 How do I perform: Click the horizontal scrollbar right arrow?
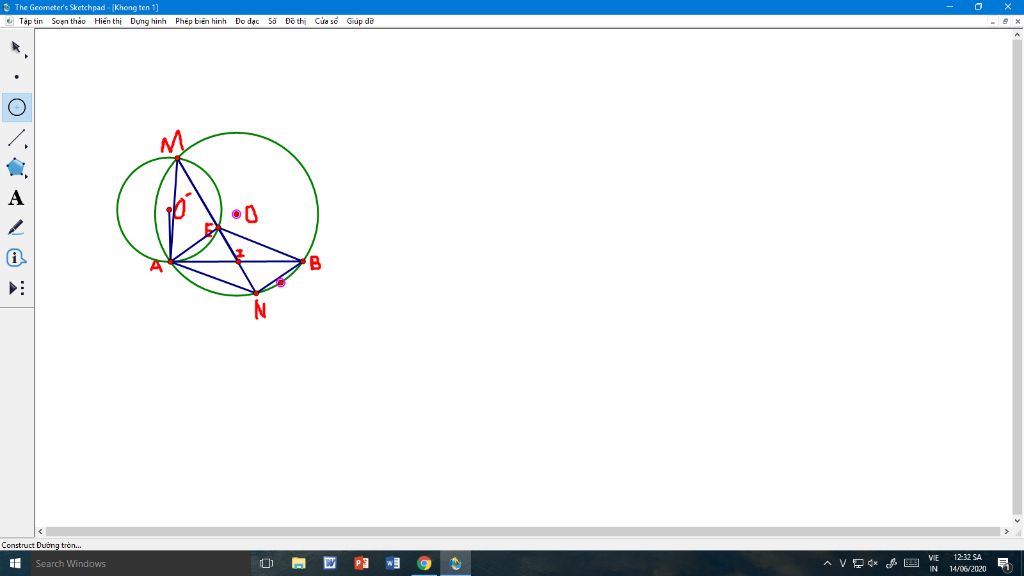coord(1006,532)
